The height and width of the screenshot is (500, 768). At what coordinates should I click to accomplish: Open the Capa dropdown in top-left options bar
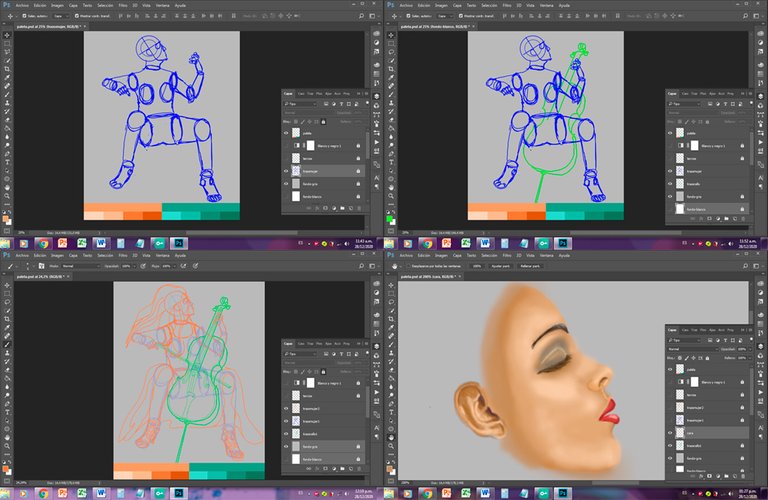click(59, 16)
